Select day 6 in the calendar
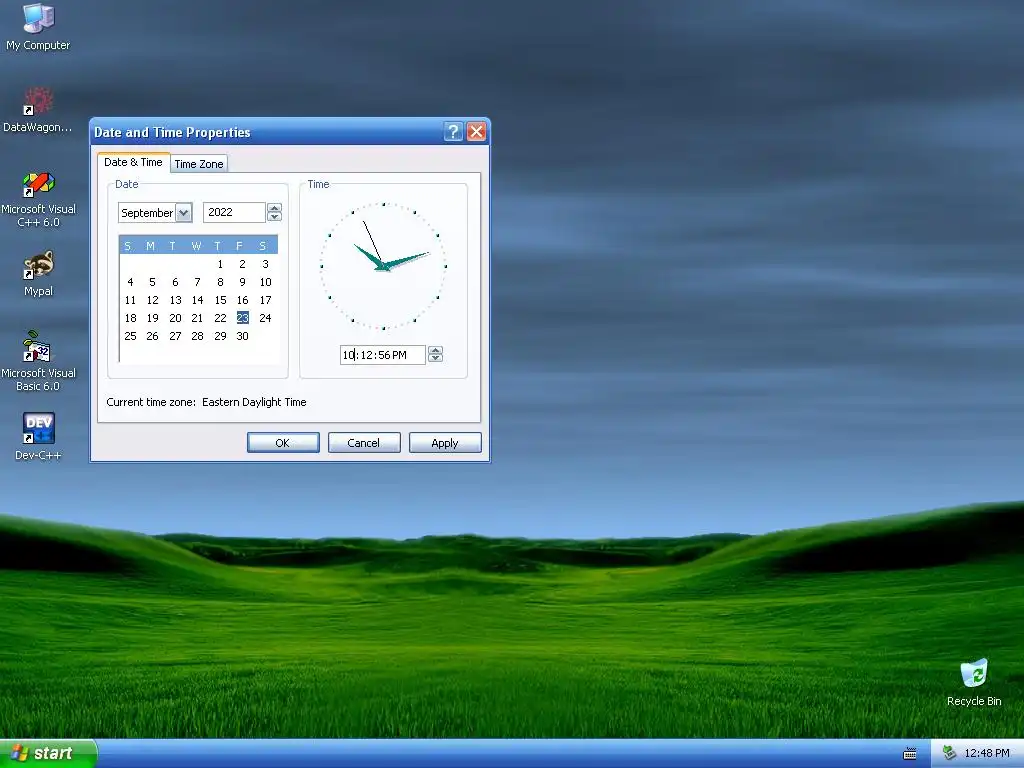This screenshot has width=1024, height=768. [x=175, y=282]
